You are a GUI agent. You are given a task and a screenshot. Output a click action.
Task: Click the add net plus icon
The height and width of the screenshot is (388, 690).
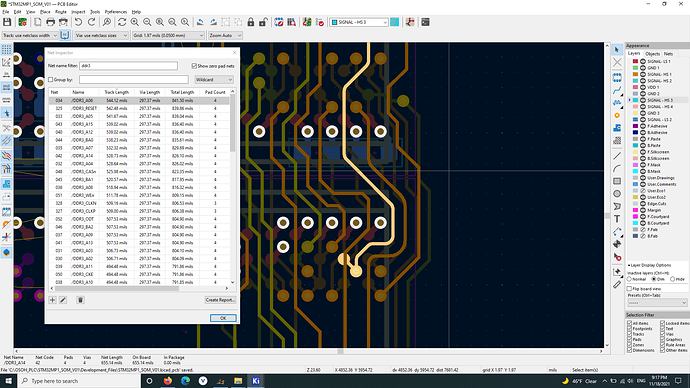(x=52, y=300)
